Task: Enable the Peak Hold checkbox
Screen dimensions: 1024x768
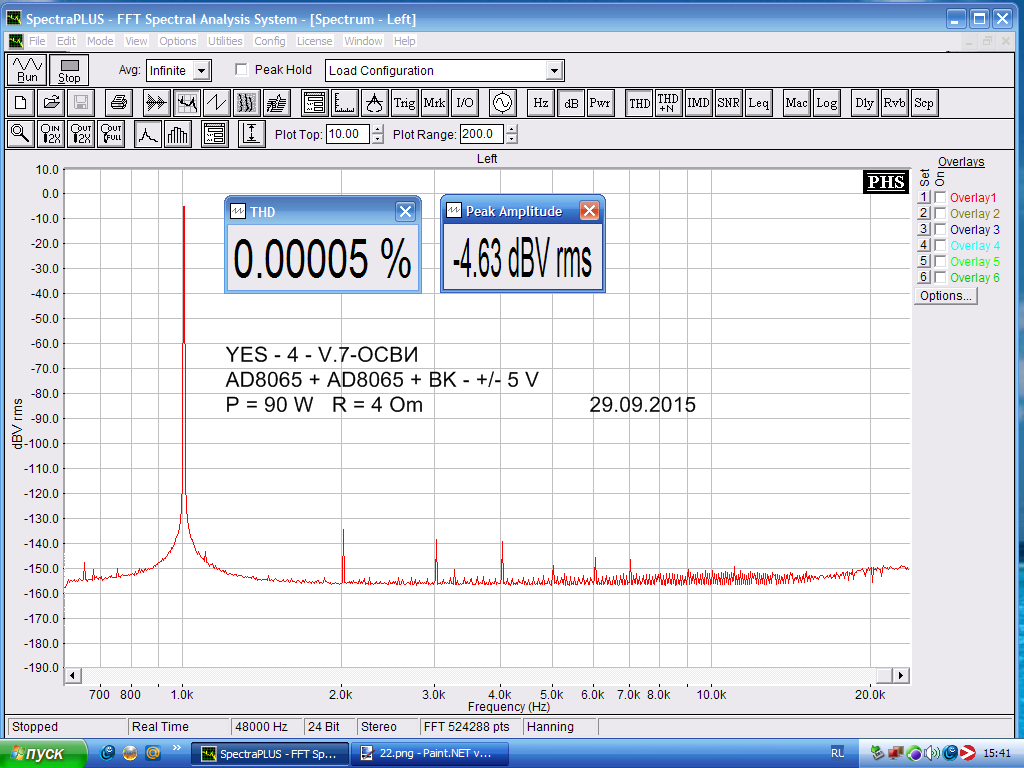Action: tap(241, 70)
